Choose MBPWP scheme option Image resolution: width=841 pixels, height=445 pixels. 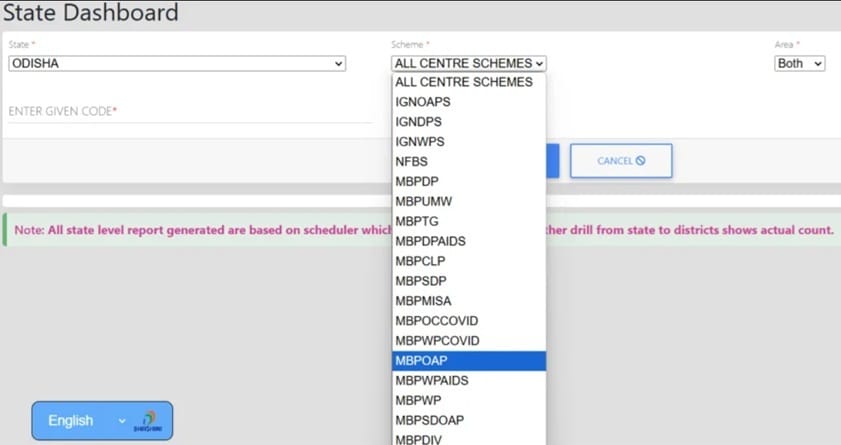click(x=469, y=400)
